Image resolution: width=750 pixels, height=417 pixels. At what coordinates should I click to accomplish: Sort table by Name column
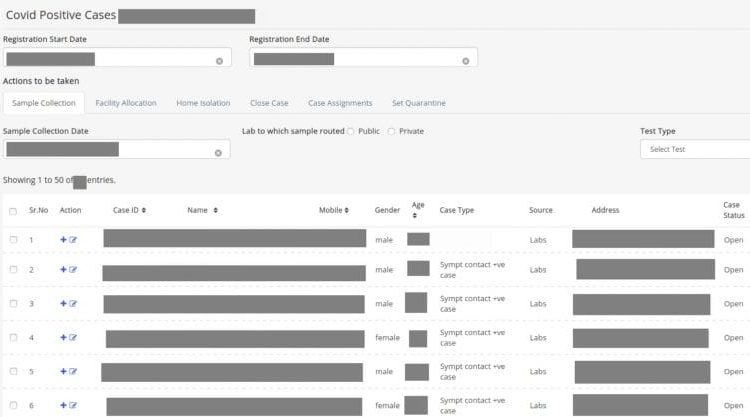click(216, 210)
